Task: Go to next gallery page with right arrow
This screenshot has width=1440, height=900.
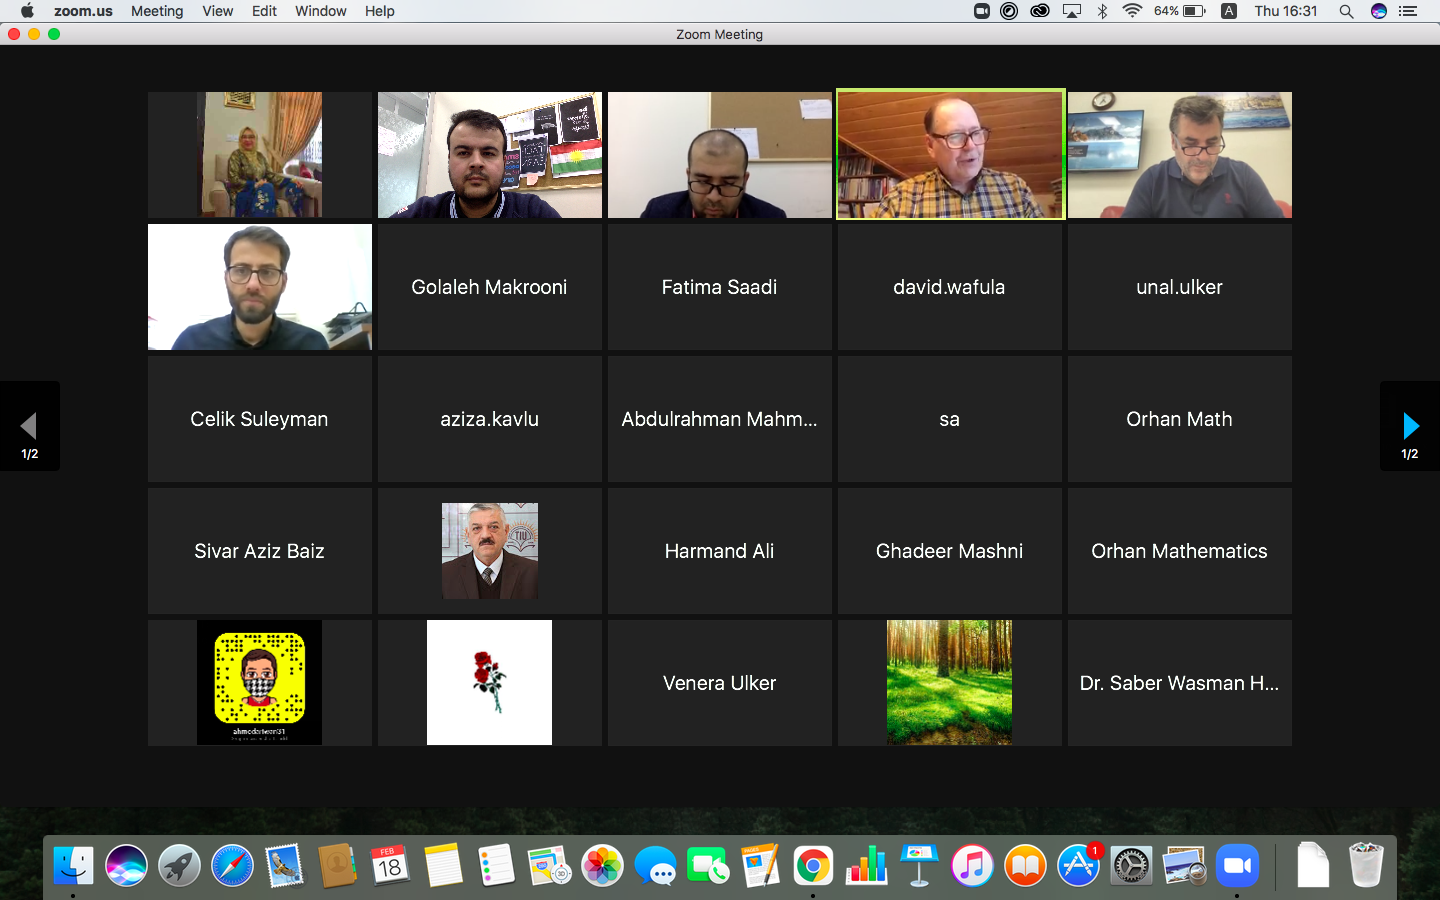Action: (x=1410, y=426)
